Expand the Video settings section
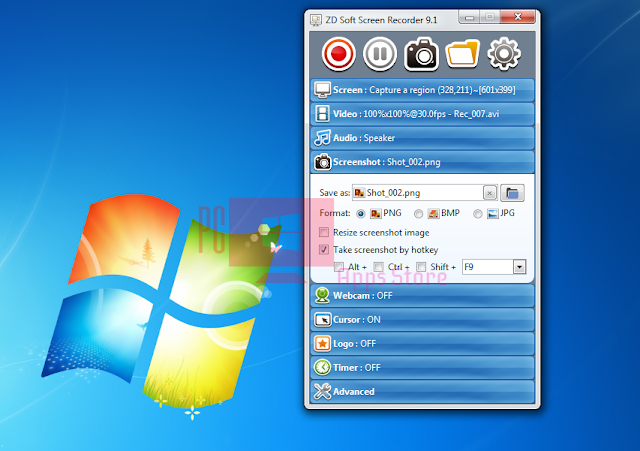Screen dimensions: 640x451 click(x=422, y=114)
